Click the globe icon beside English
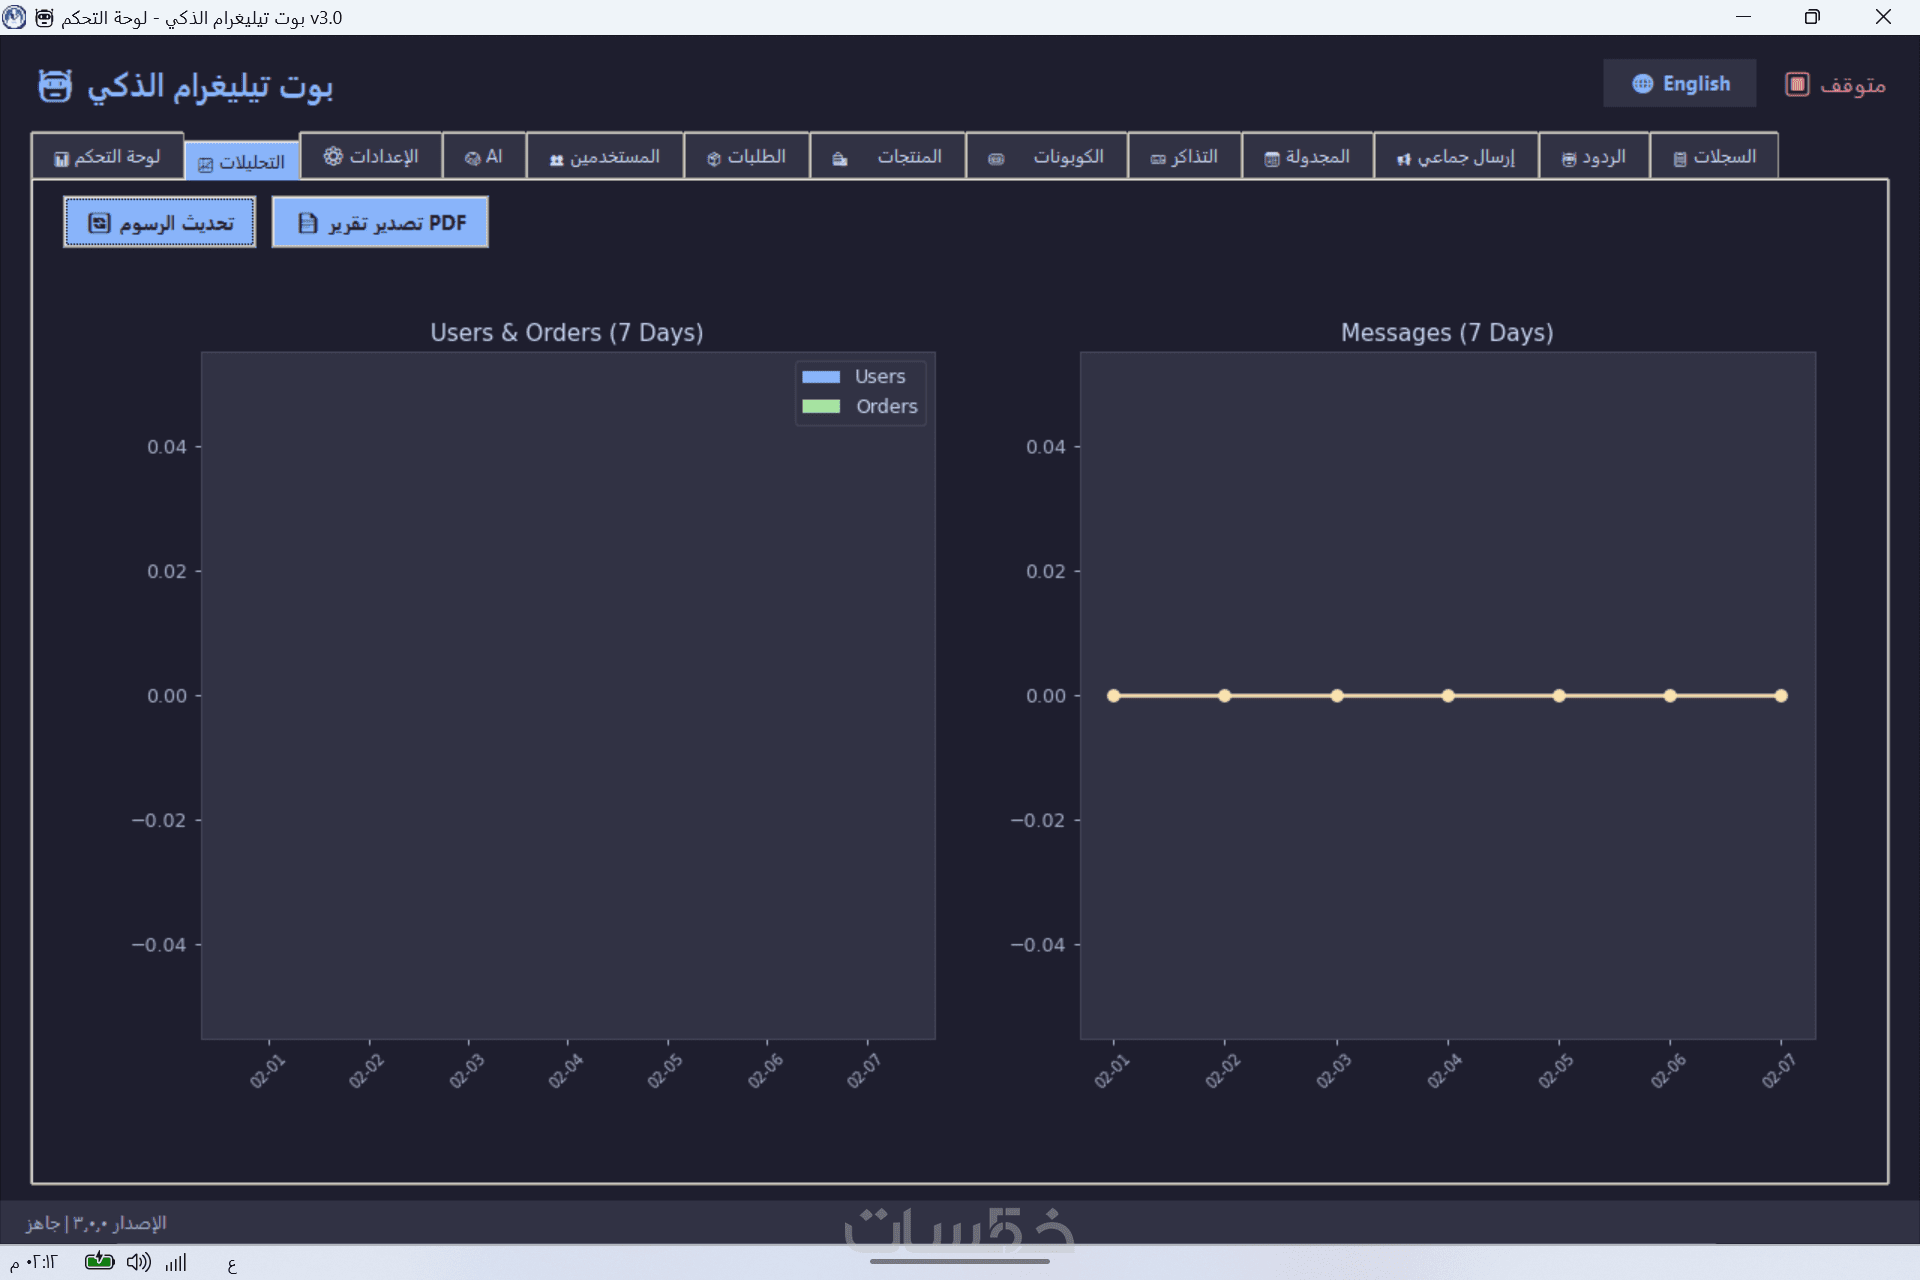Viewport: 1920px width, 1280px height. point(1642,84)
